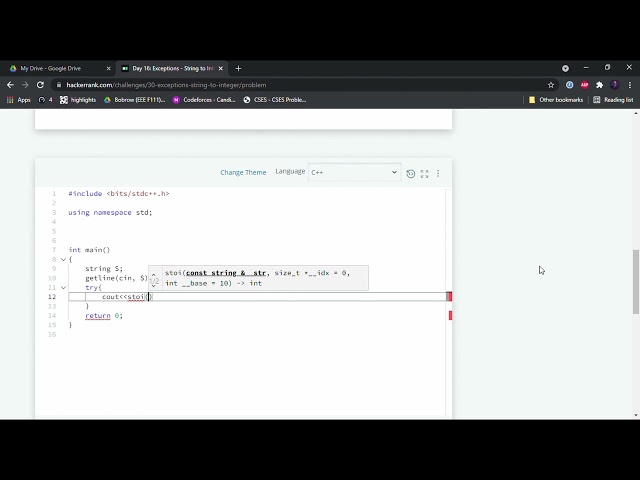This screenshot has width=640, height=480.
Task: Click the browser forward arrow
Action: pyautogui.click(x=25, y=85)
